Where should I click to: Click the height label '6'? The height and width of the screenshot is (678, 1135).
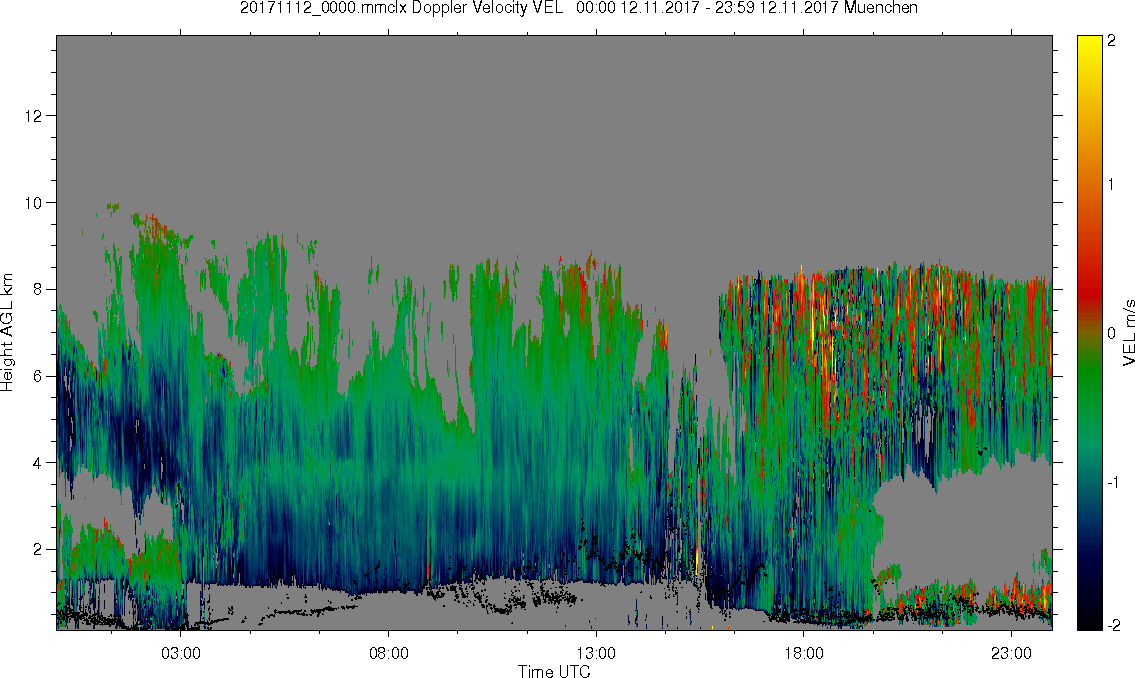coord(38,376)
